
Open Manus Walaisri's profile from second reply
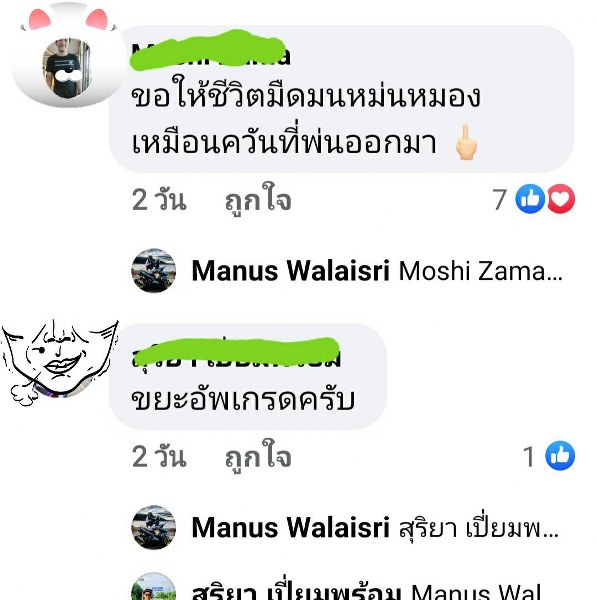[290, 528]
